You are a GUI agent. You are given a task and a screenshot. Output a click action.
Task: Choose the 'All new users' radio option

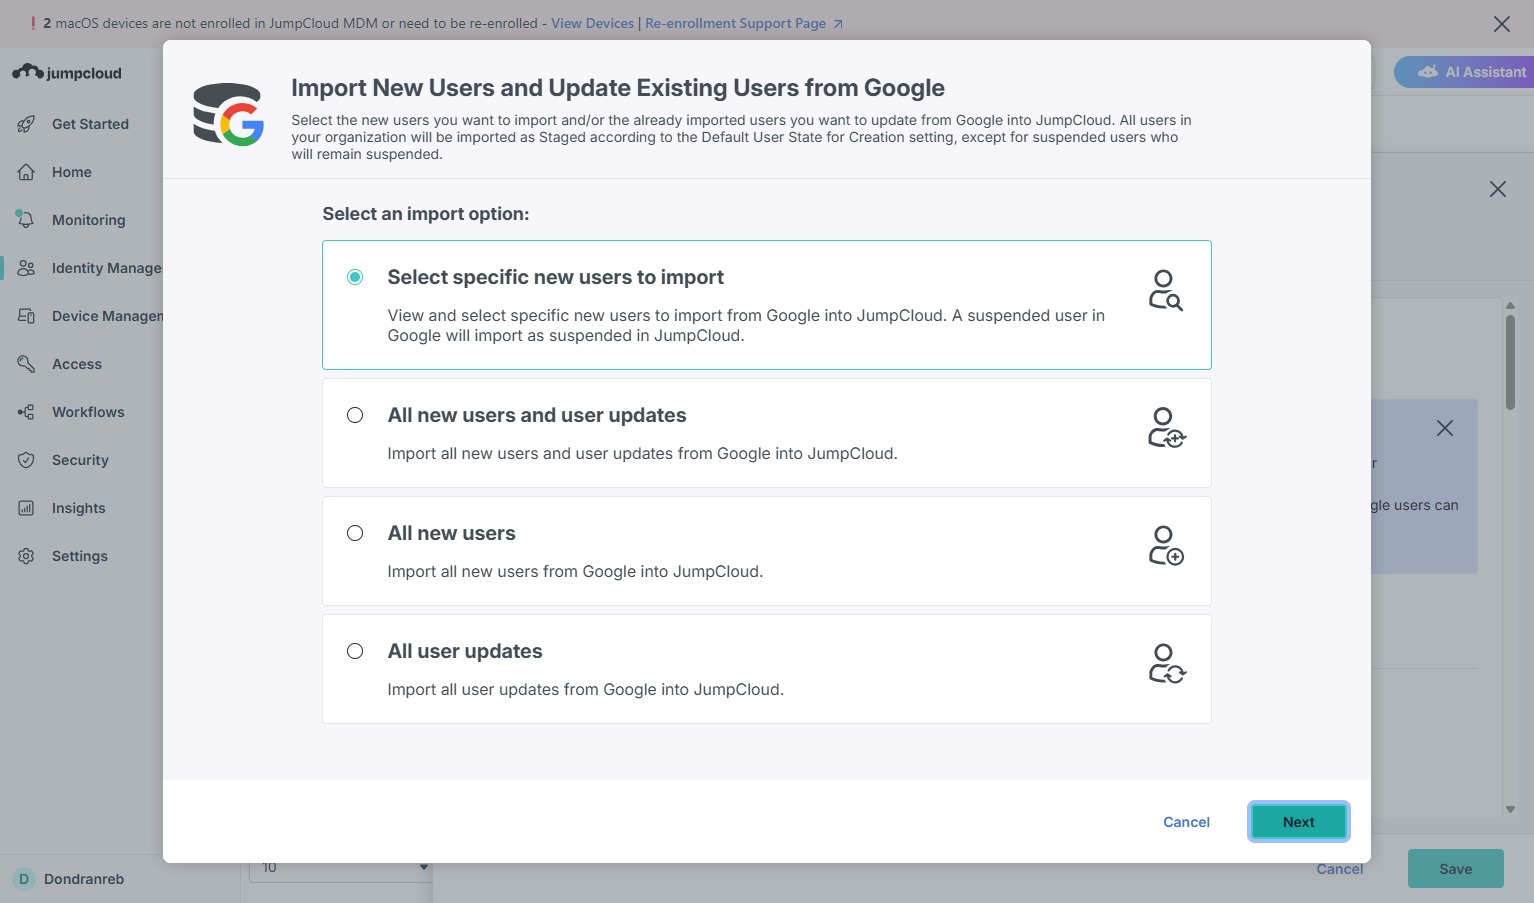[x=355, y=533]
